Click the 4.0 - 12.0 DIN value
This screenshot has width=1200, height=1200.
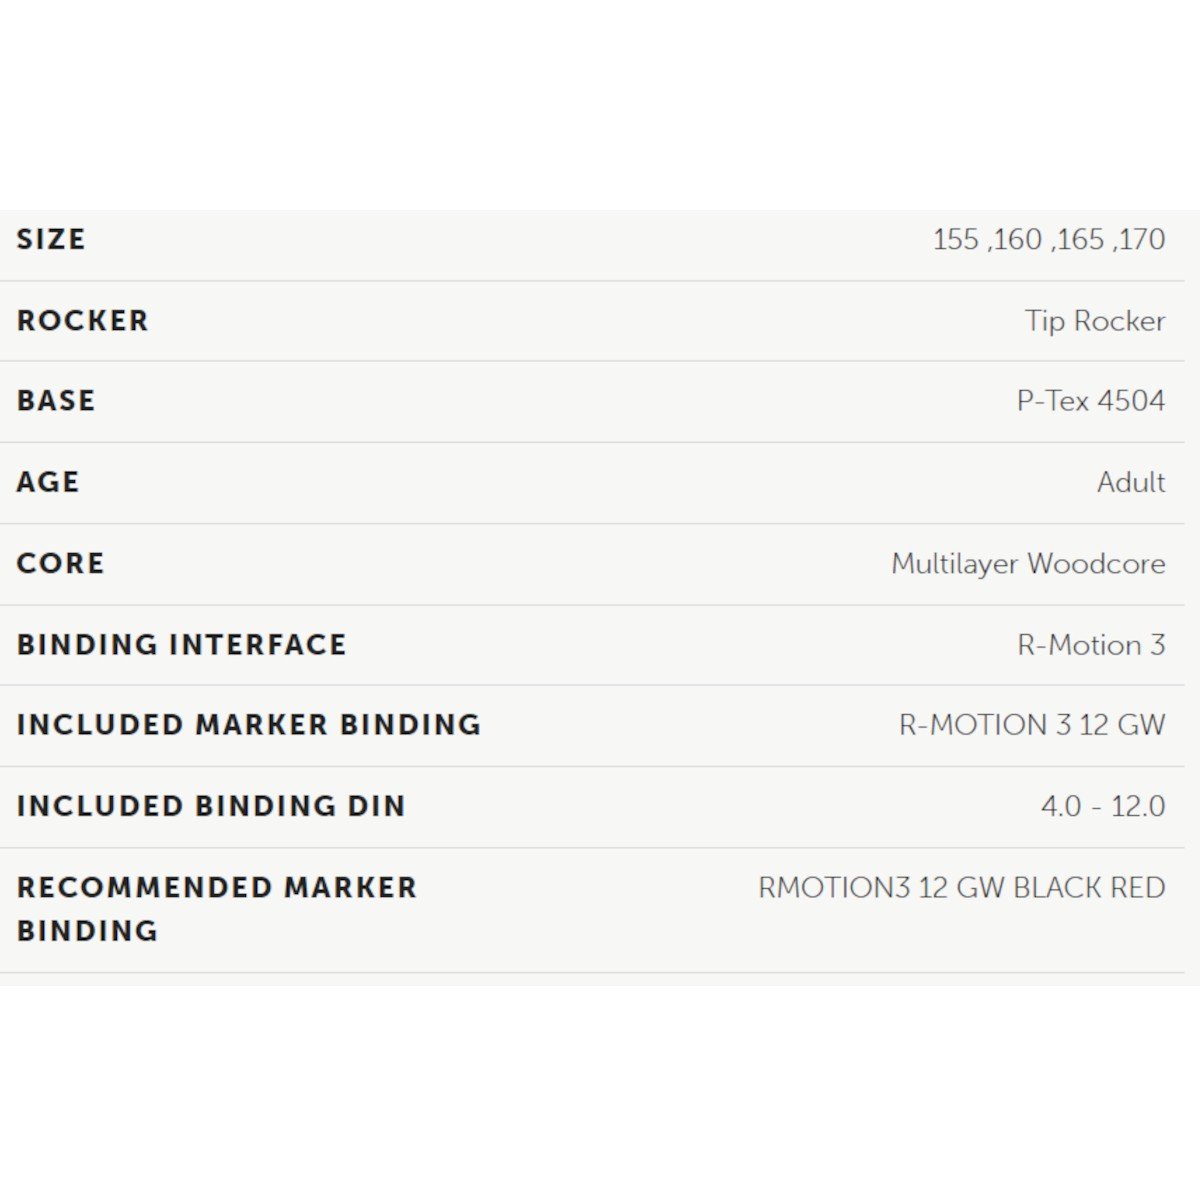pyautogui.click(x=1102, y=806)
